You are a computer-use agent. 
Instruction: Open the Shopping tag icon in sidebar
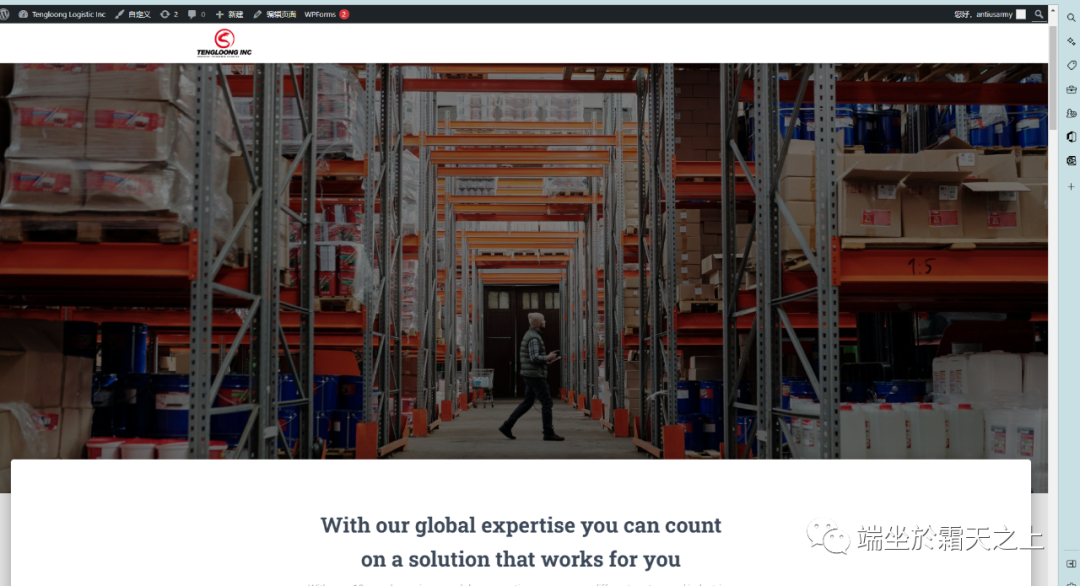pyautogui.click(x=1071, y=65)
